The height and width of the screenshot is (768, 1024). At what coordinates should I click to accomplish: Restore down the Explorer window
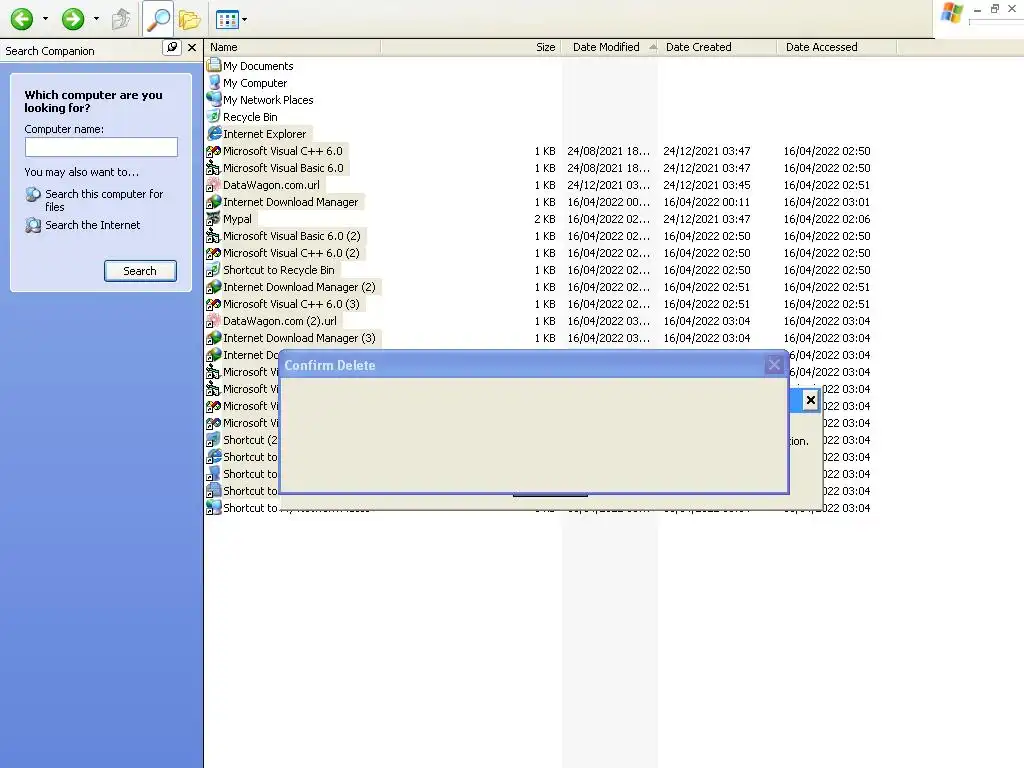pyautogui.click(x=995, y=8)
